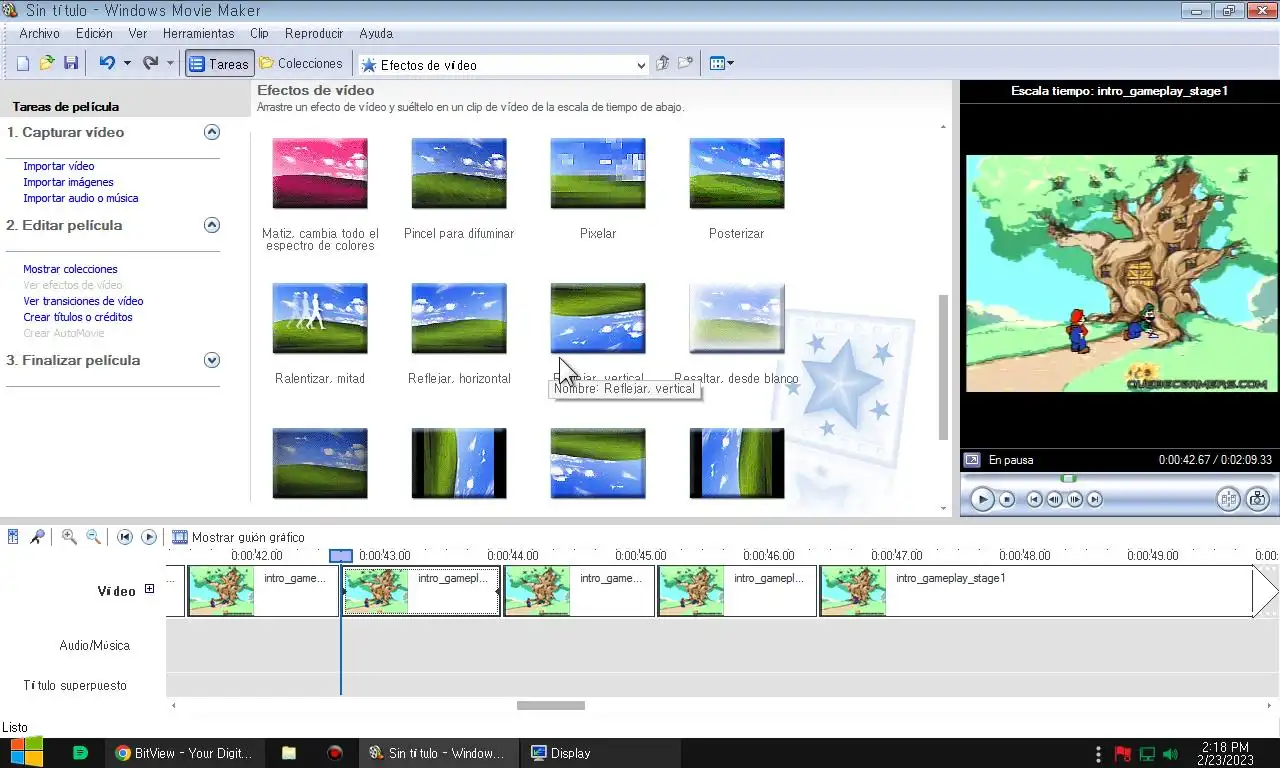Screen dimensions: 1280x768
Task: Toggle the Colecciones pane button
Action: point(301,63)
